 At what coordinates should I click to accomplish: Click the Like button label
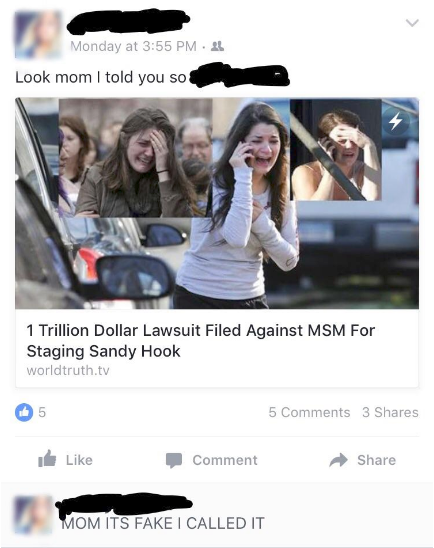click(79, 460)
